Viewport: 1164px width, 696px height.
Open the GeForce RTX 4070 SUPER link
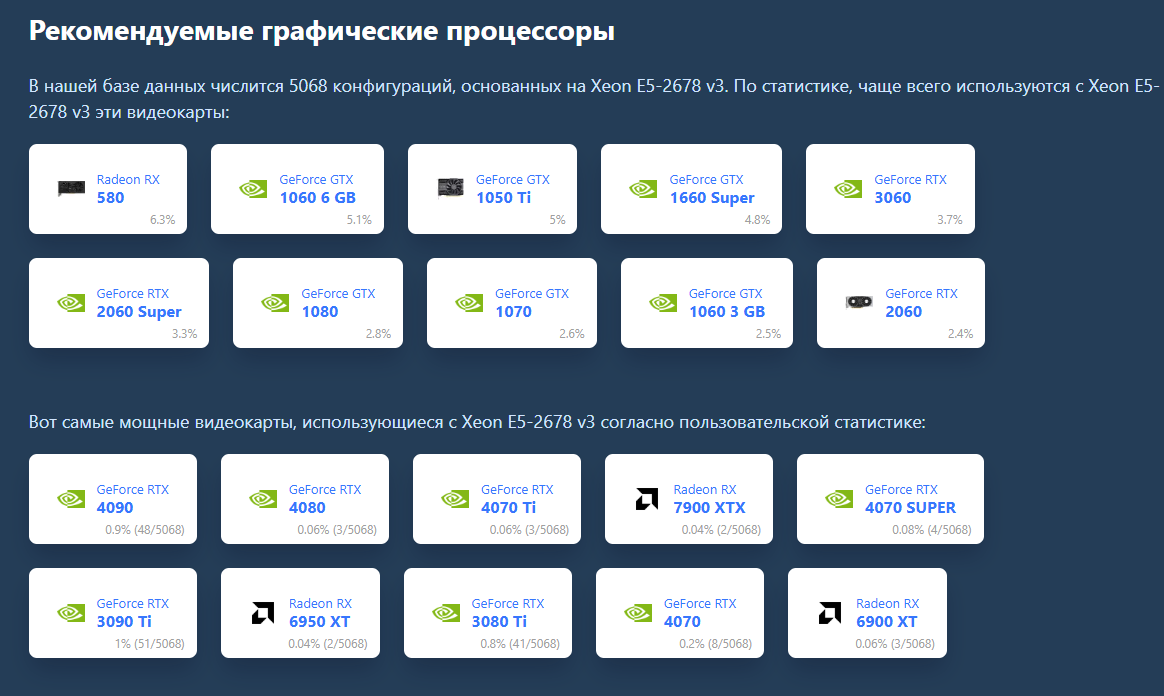click(910, 499)
